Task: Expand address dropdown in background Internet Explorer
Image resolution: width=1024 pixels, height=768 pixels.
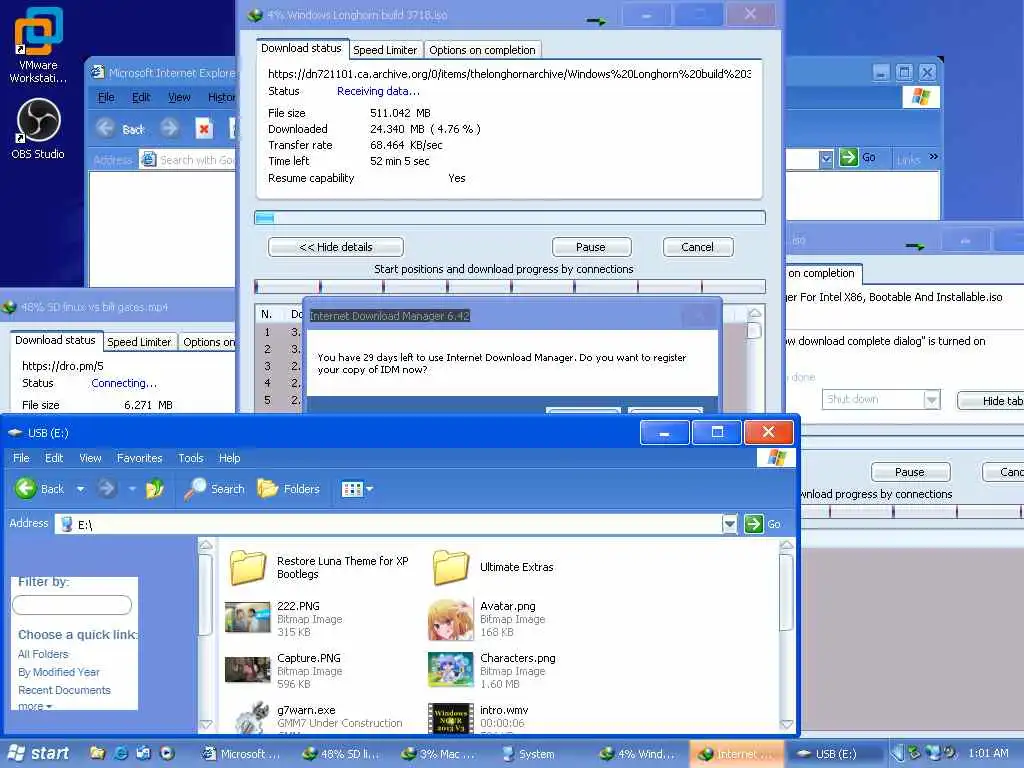Action: (x=826, y=158)
